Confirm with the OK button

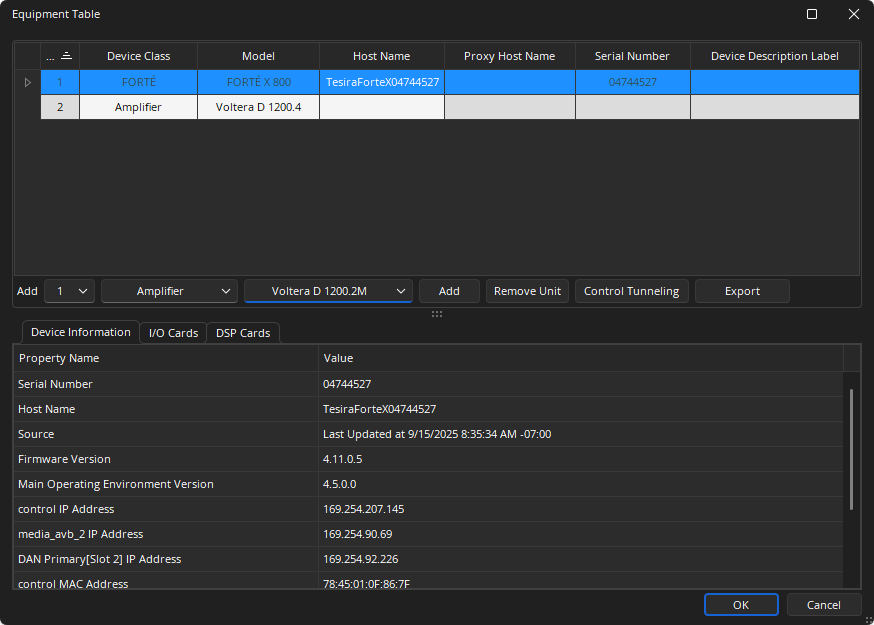[740, 604]
